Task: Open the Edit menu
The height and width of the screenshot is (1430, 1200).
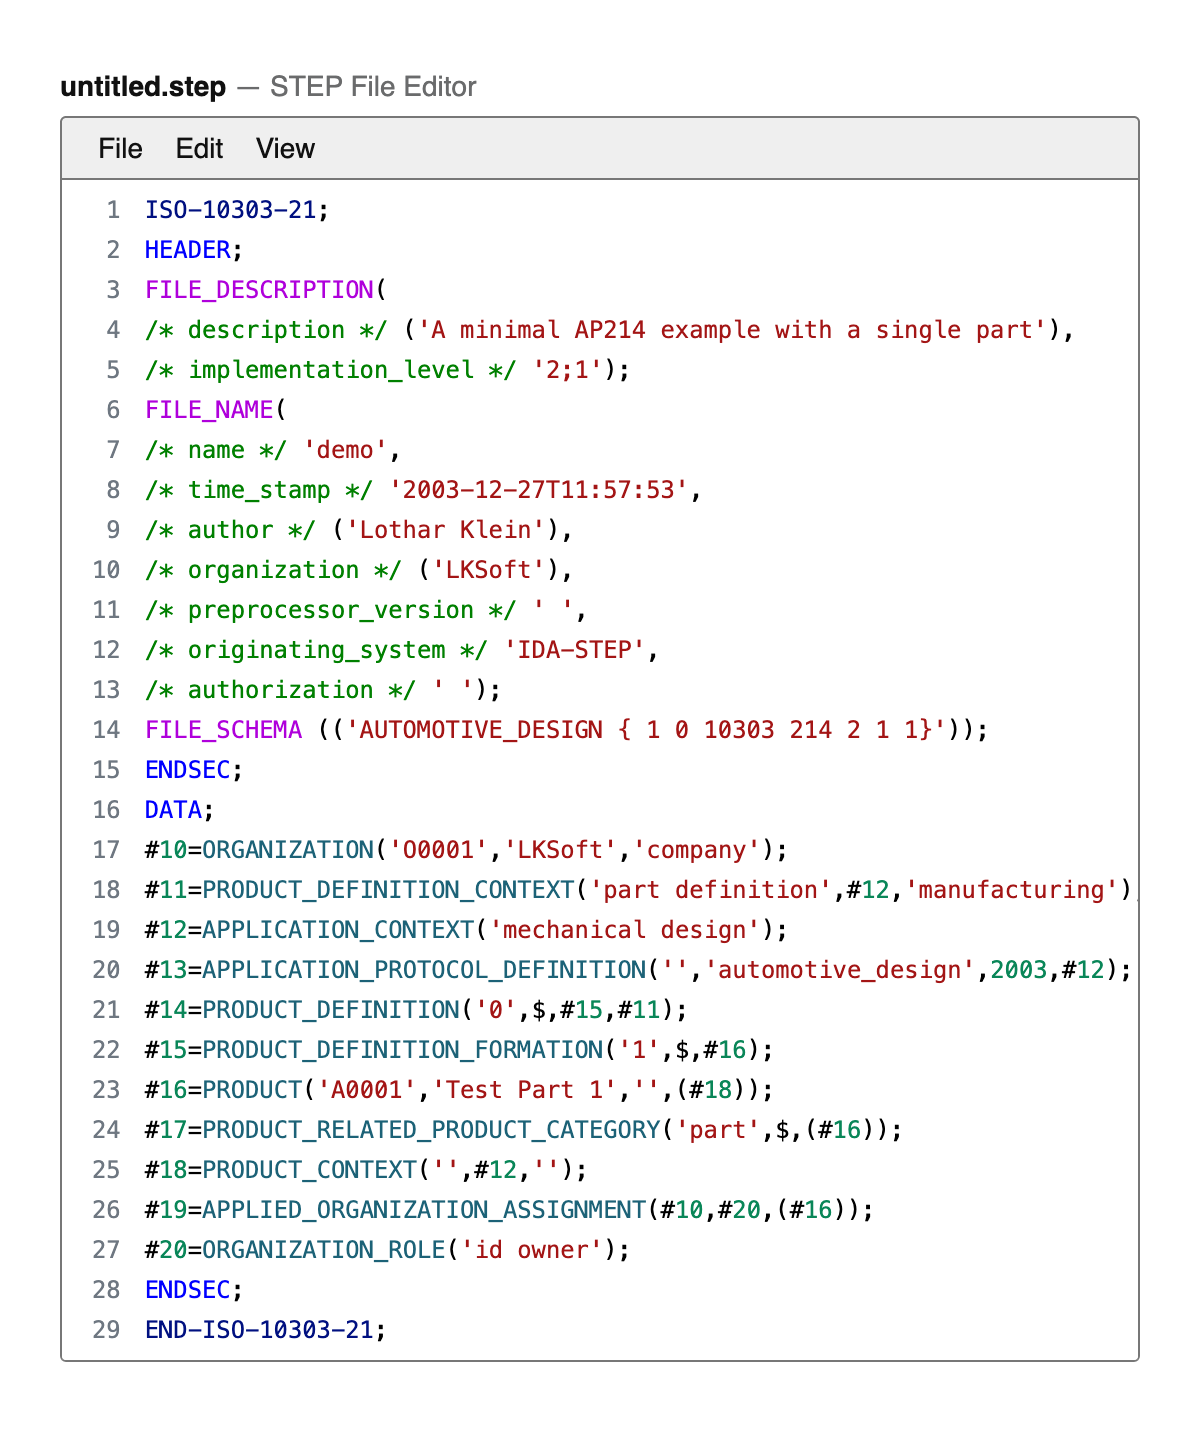Action: pyautogui.click(x=199, y=148)
